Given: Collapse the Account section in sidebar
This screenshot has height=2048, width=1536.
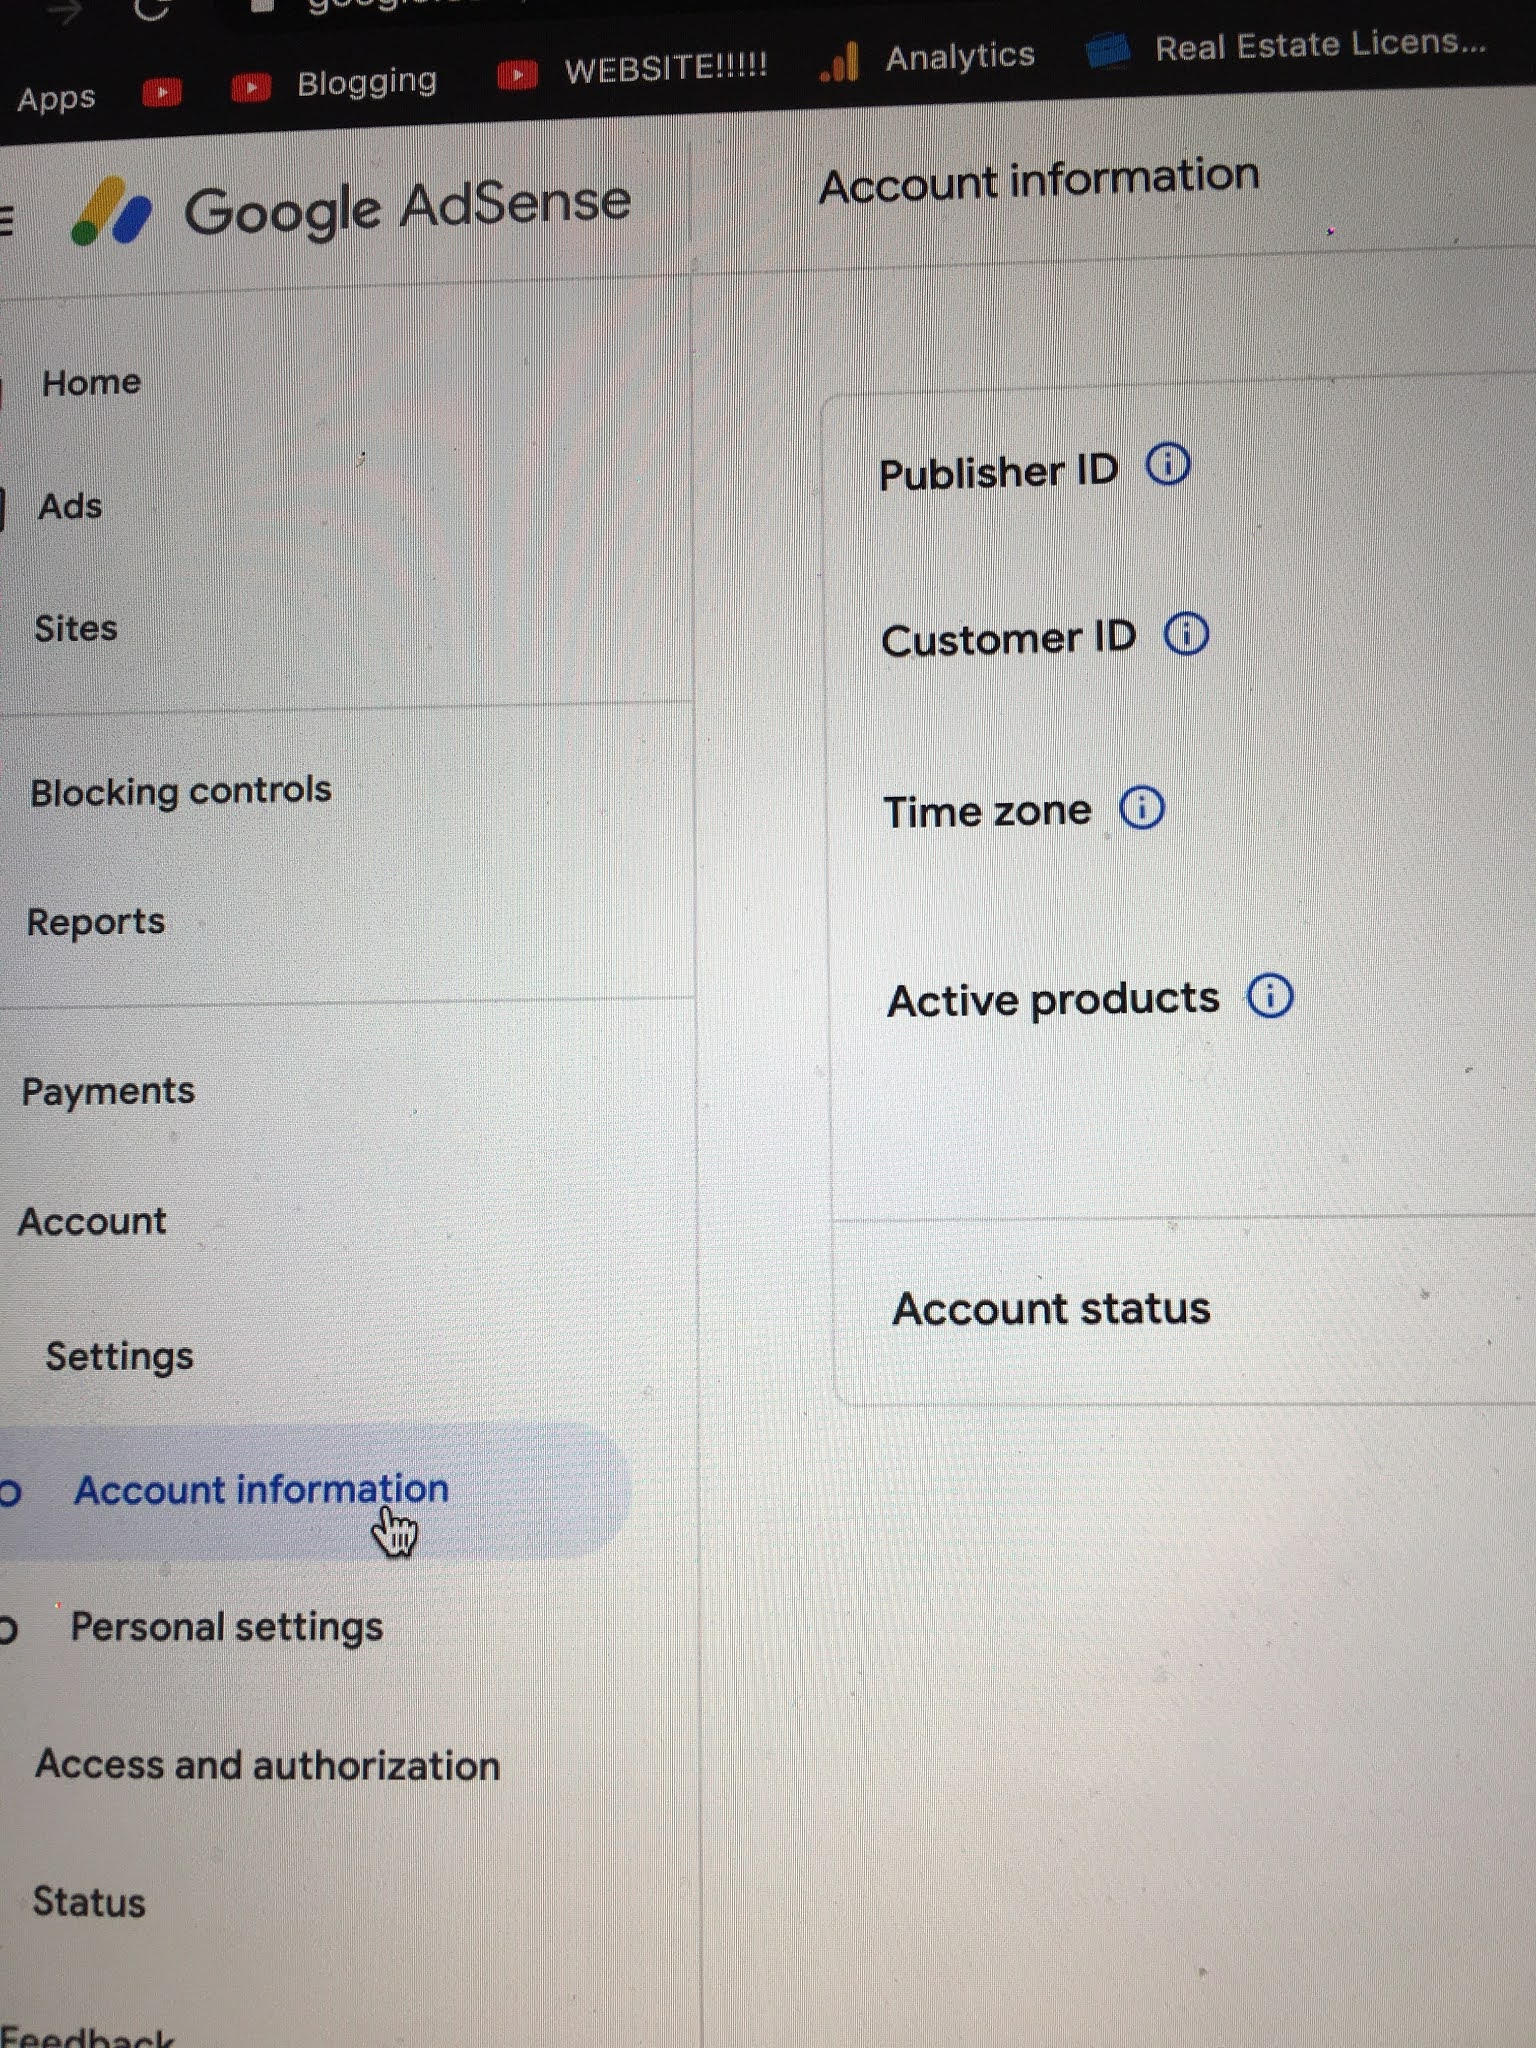Looking at the screenshot, I should pos(92,1222).
